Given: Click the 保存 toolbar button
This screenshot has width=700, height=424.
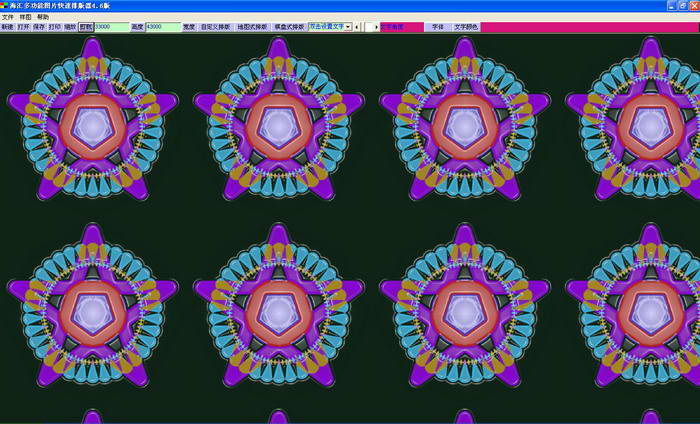Looking at the screenshot, I should [x=39, y=27].
